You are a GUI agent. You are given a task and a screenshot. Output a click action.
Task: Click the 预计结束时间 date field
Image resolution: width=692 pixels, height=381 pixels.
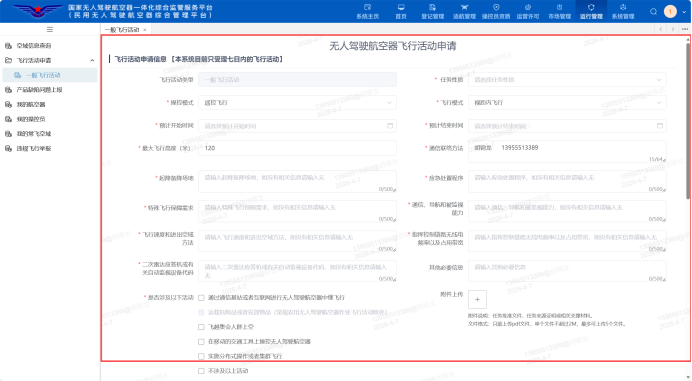(567, 126)
